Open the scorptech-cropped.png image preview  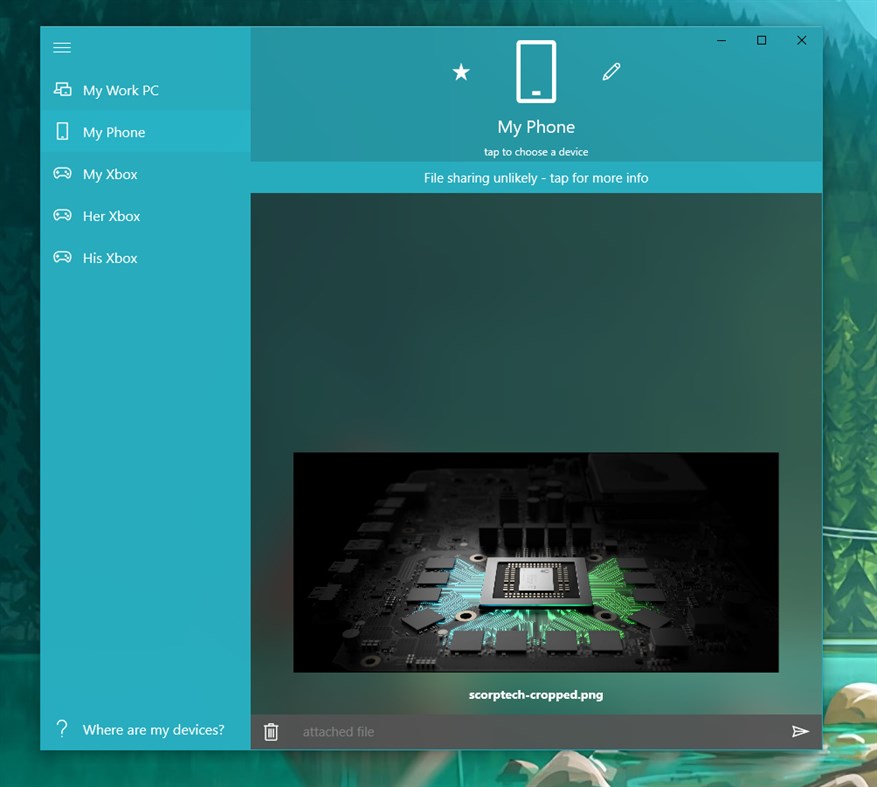536,562
